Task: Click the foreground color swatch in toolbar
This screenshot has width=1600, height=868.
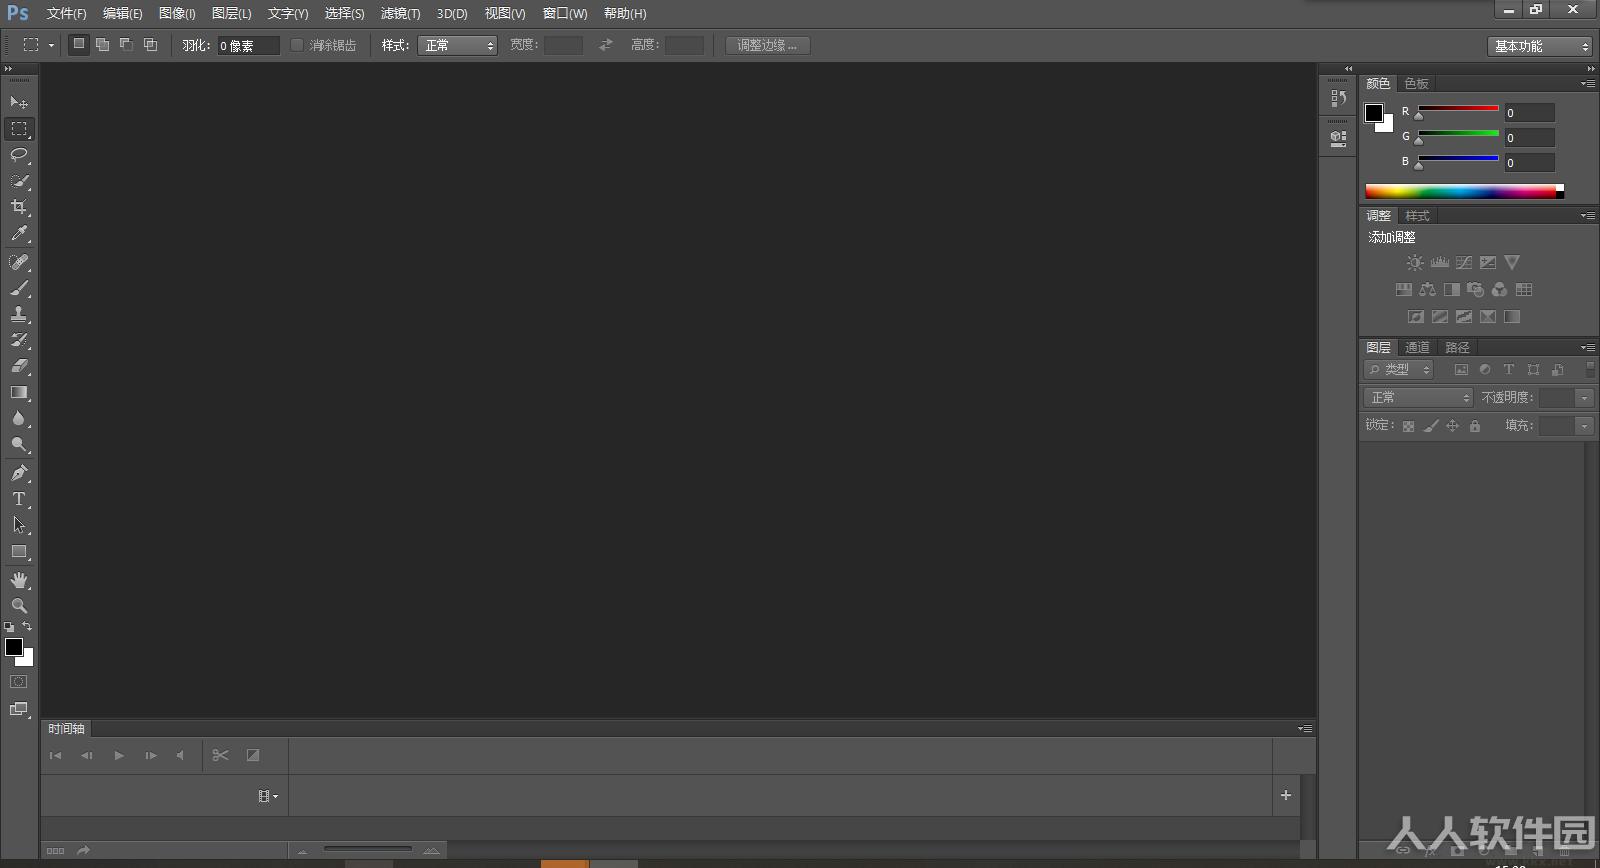Action: (14, 647)
